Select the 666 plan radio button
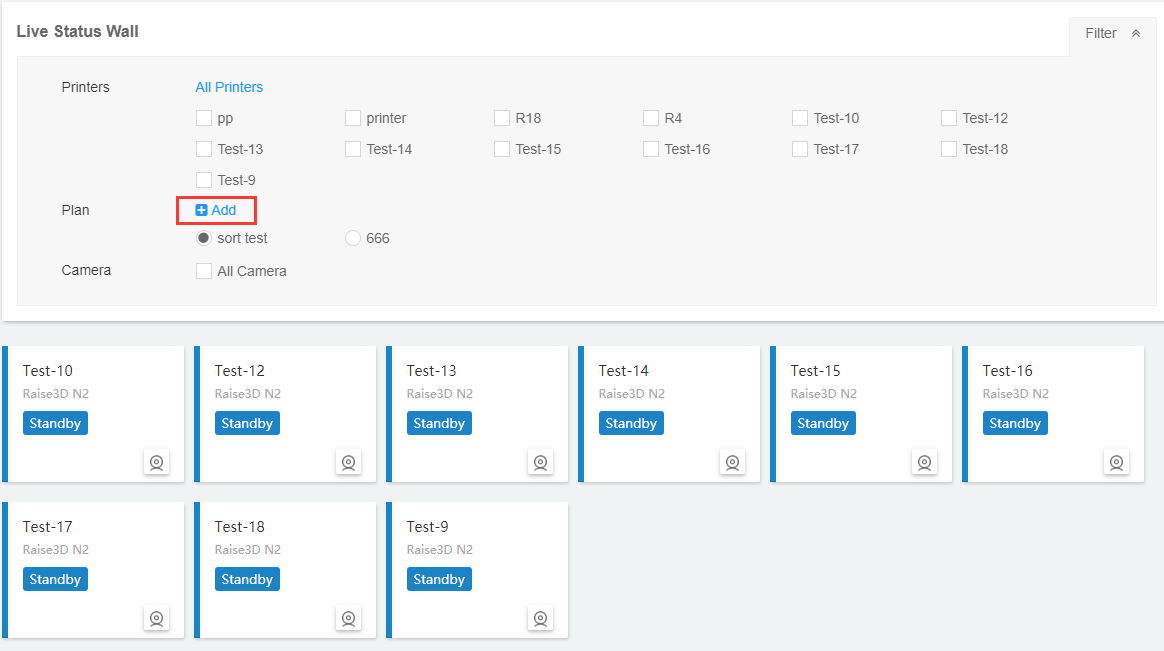This screenshot has width=1164, height=651. [x=353, y=238]
